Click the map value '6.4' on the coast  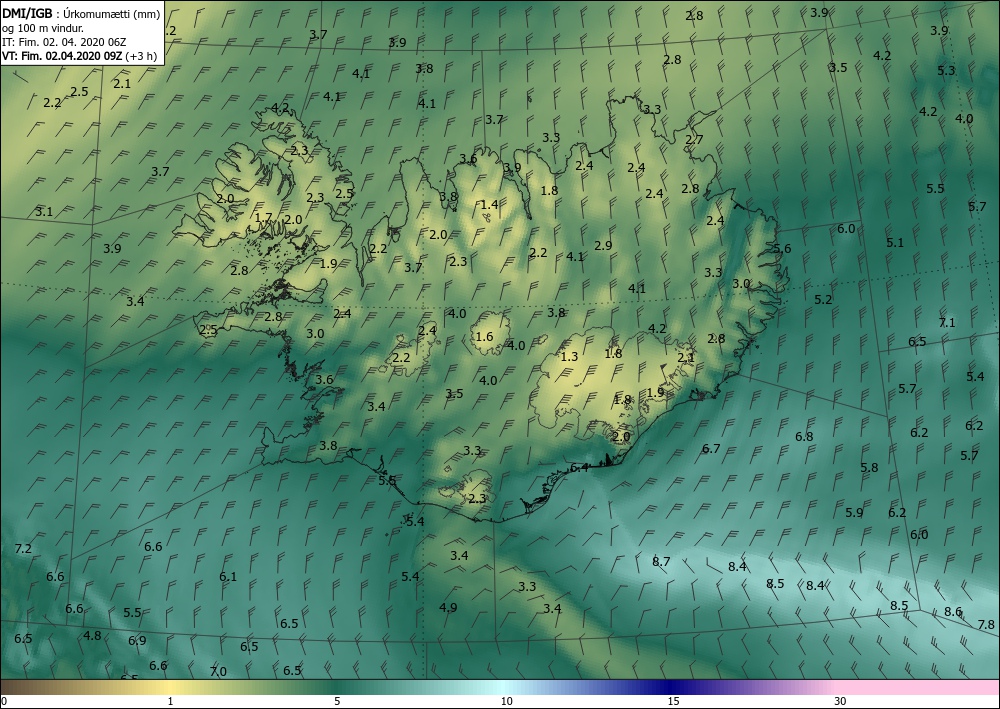pos(579,467)
